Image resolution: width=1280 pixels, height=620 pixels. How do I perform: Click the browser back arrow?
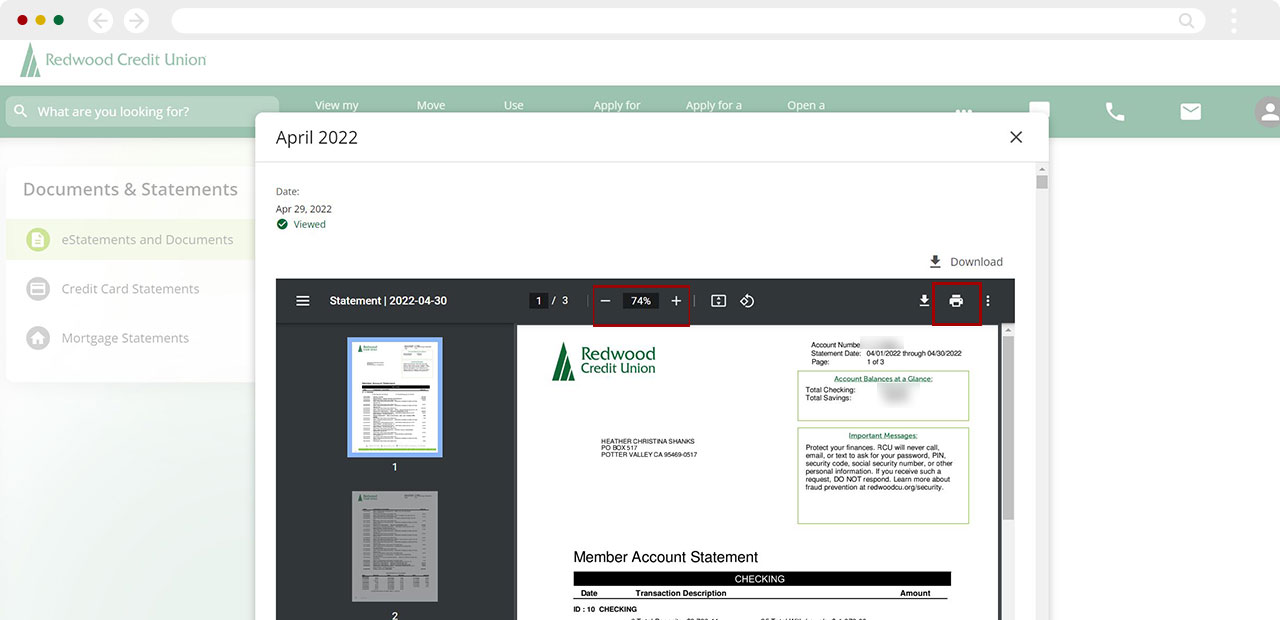click(100, 20)
